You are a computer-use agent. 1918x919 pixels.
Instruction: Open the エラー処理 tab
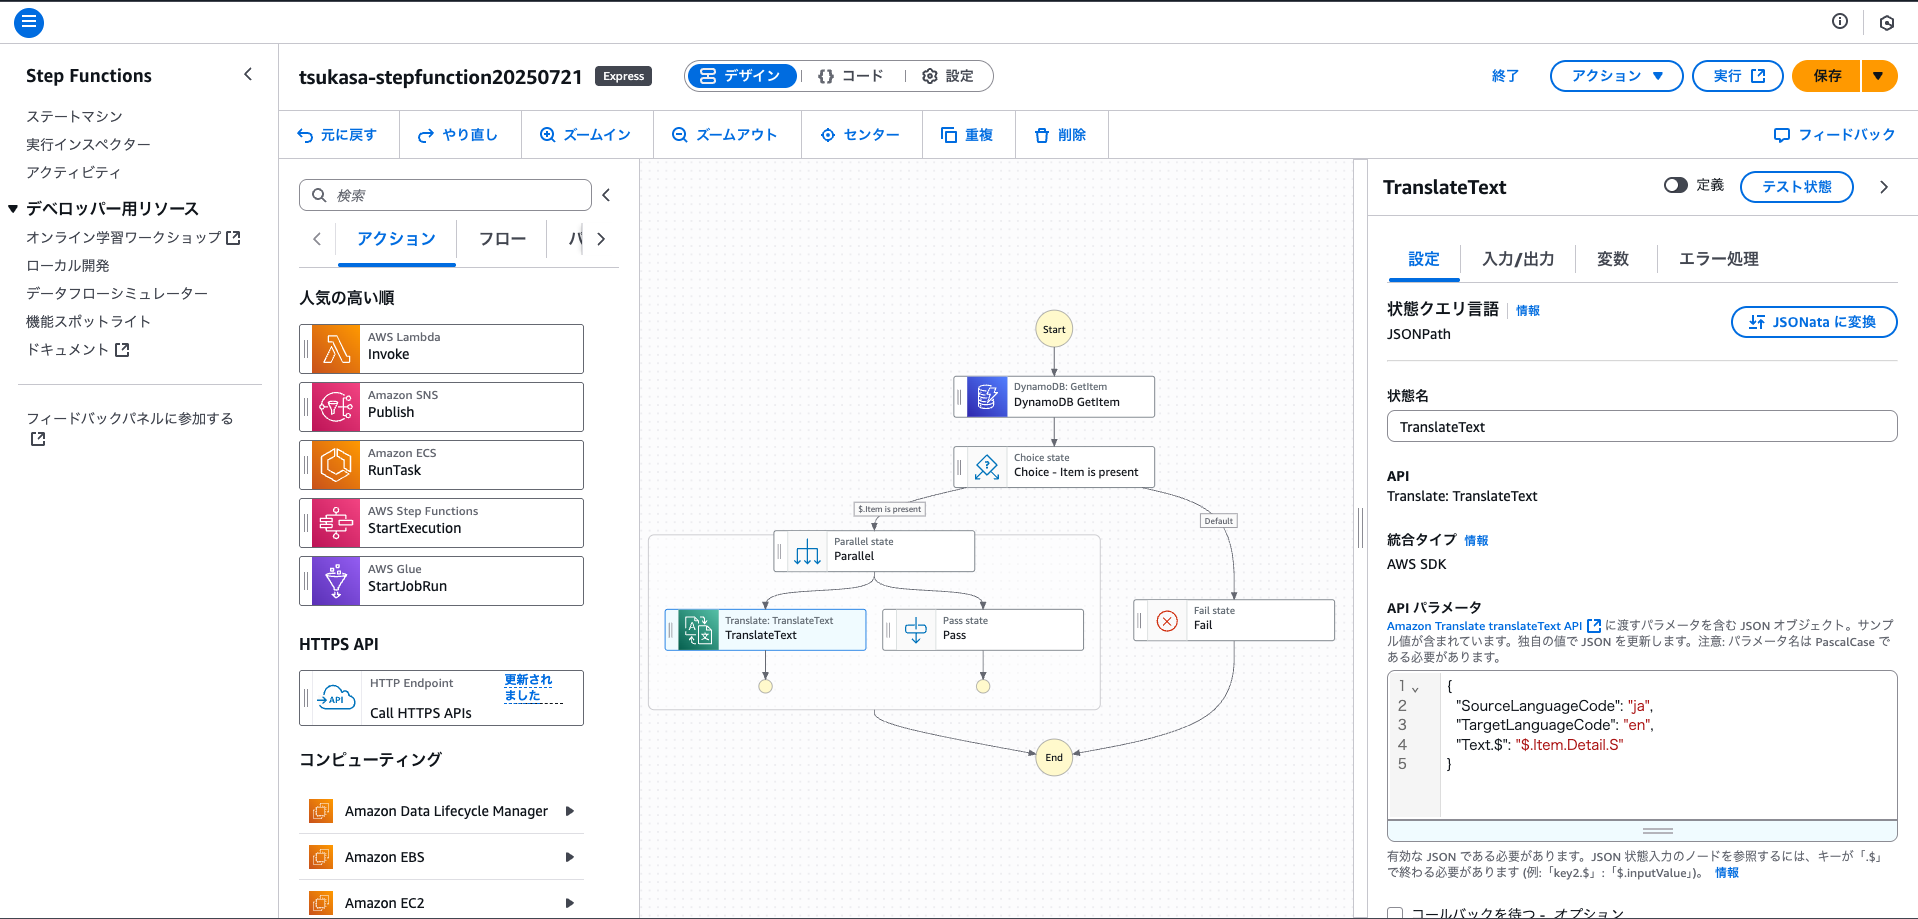point(1719,259)
